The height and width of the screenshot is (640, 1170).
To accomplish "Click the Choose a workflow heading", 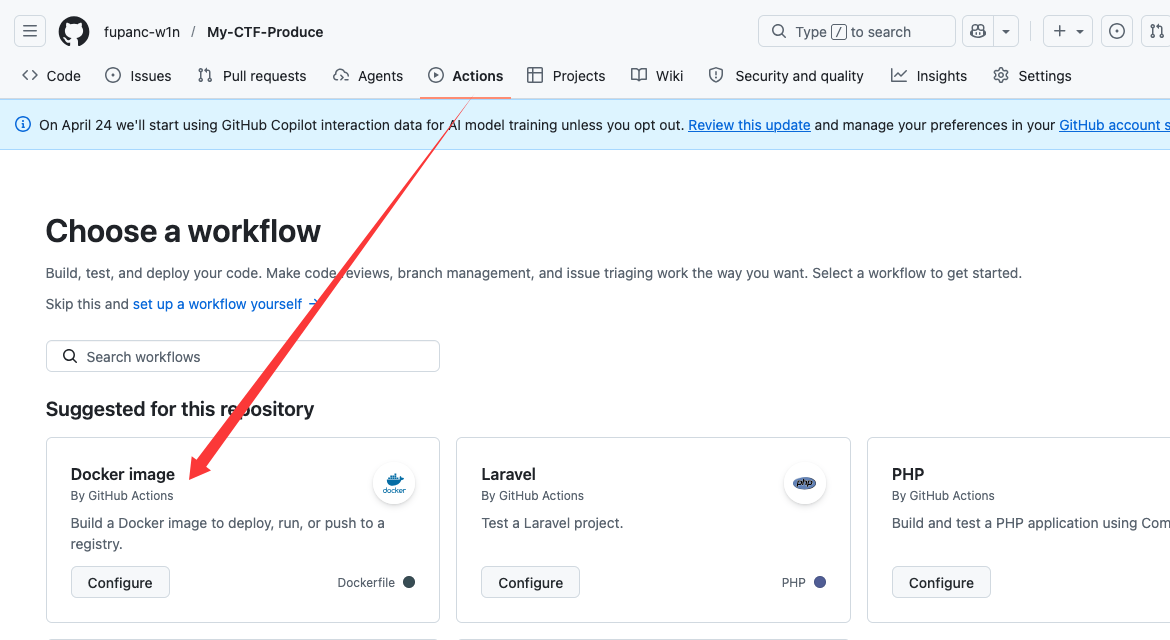I will tap(183, 231).
